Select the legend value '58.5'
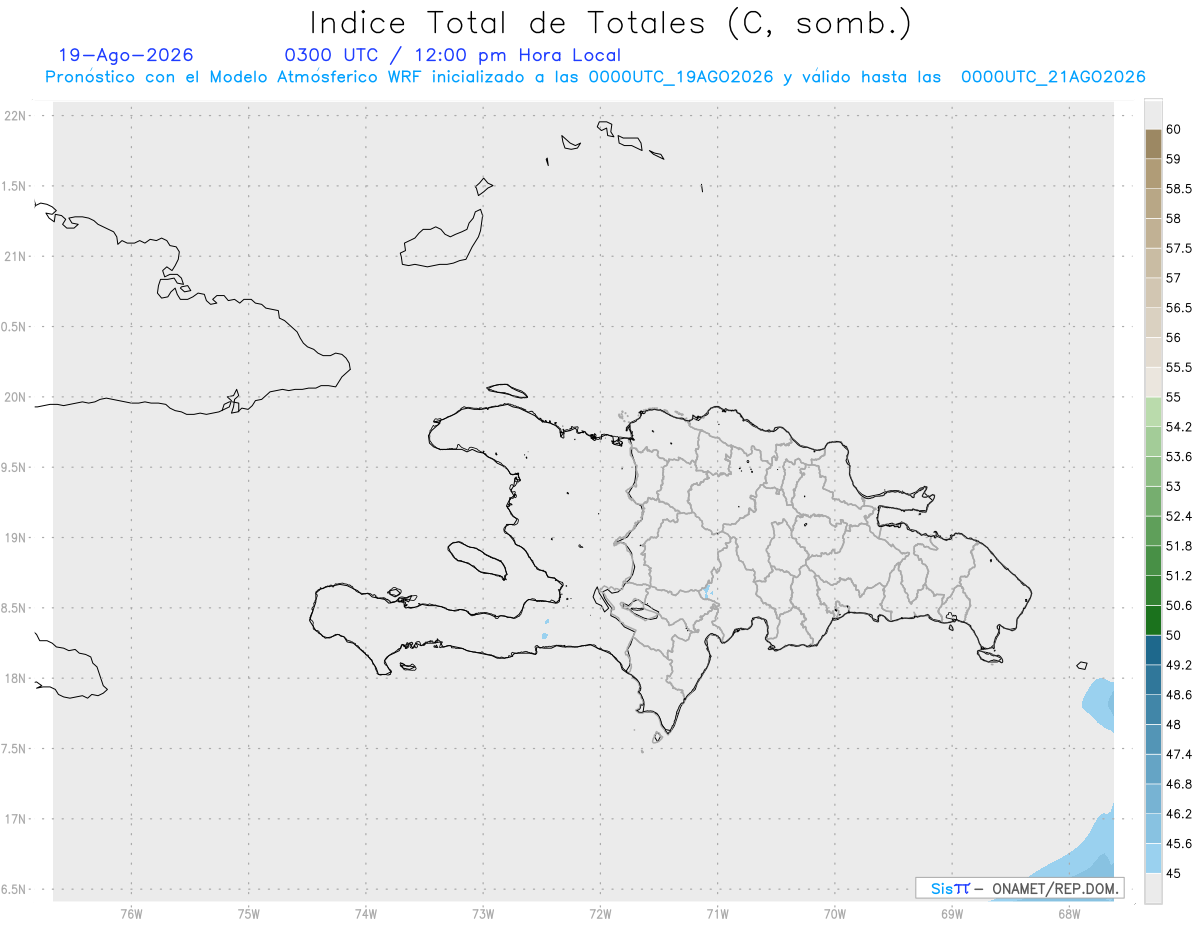Screen dimensions: 1200x927 click(1179, 189)
